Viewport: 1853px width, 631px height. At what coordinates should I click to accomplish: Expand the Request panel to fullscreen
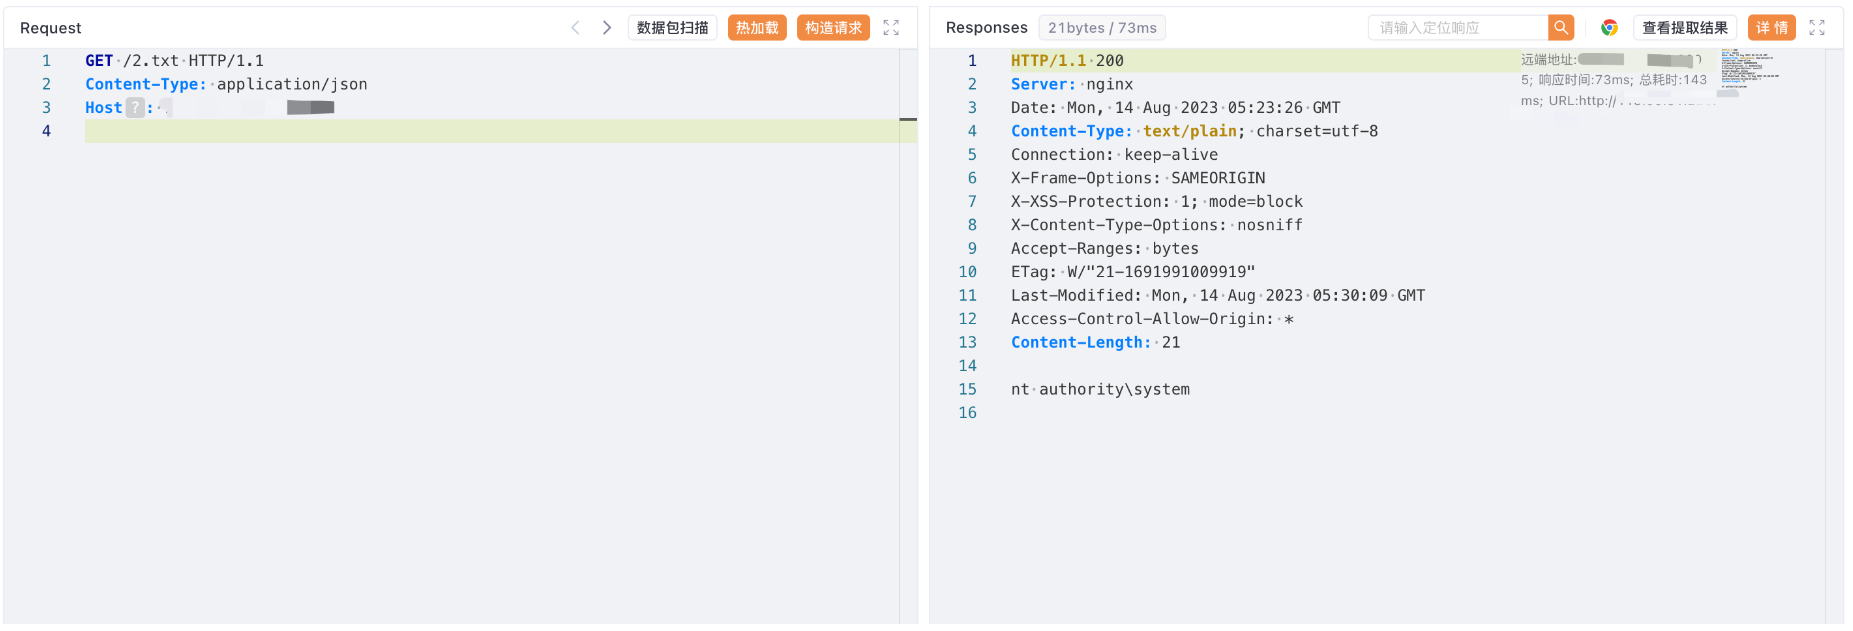[891, 28]
